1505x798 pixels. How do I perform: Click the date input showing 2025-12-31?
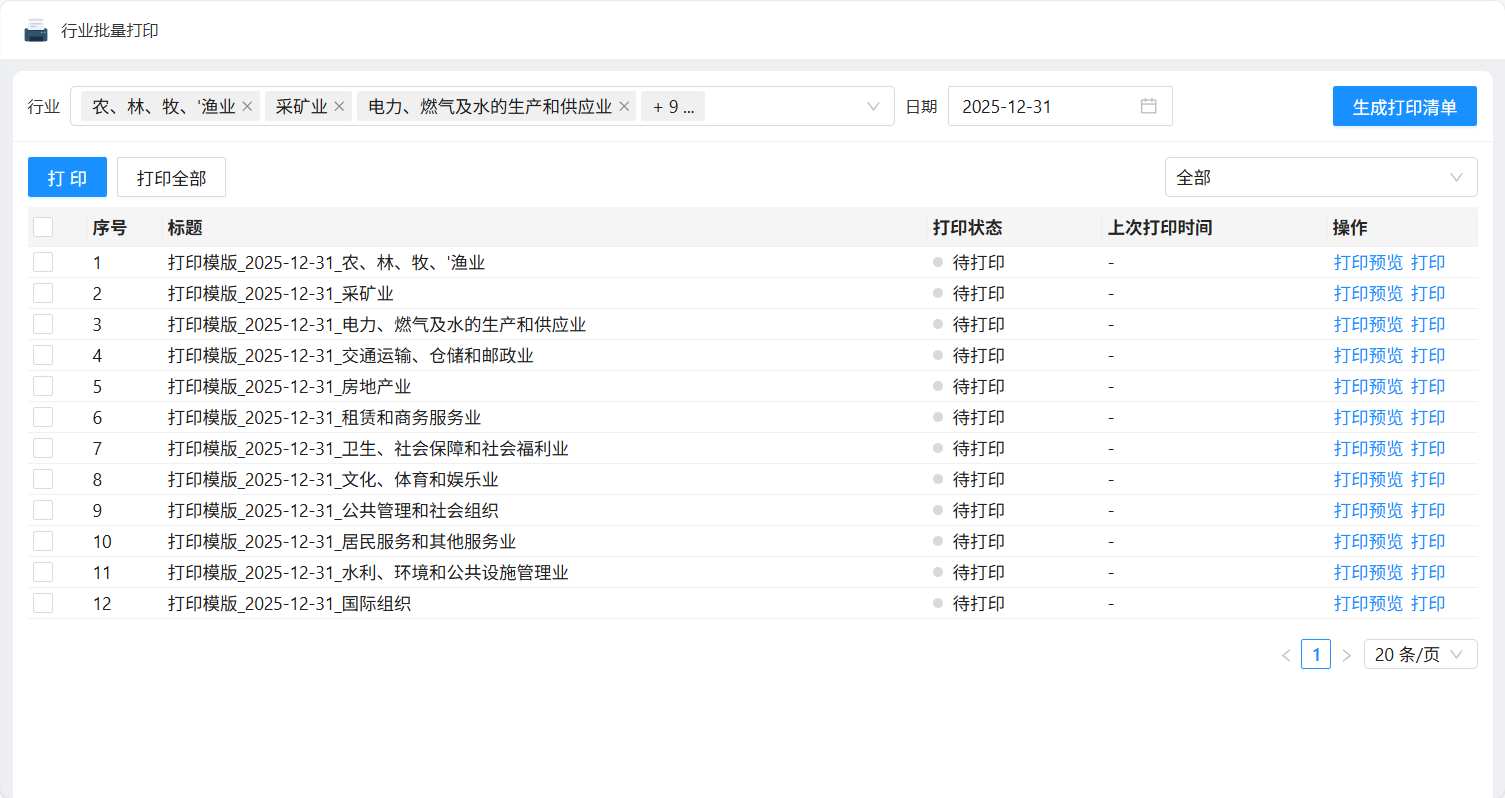[1040, 107]
